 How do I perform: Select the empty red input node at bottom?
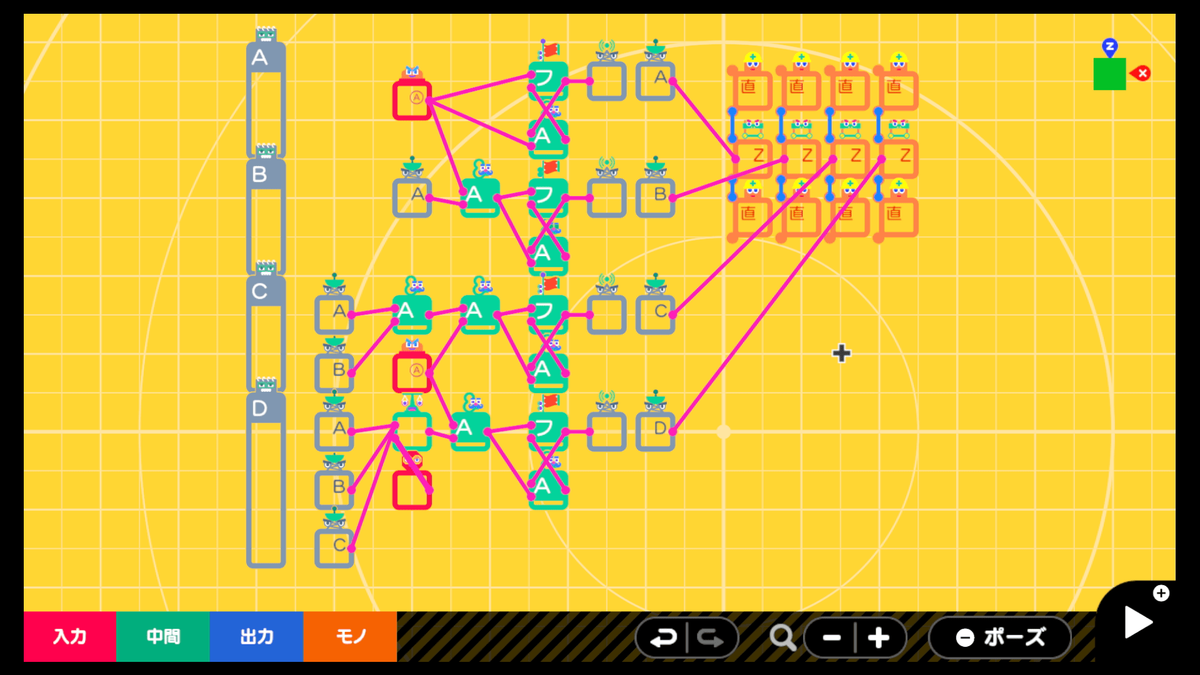pyautogui.click(x=412, y=489)
